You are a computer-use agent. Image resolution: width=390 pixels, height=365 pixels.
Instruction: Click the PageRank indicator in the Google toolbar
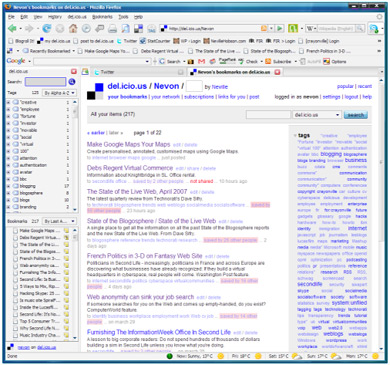[227, 61]
